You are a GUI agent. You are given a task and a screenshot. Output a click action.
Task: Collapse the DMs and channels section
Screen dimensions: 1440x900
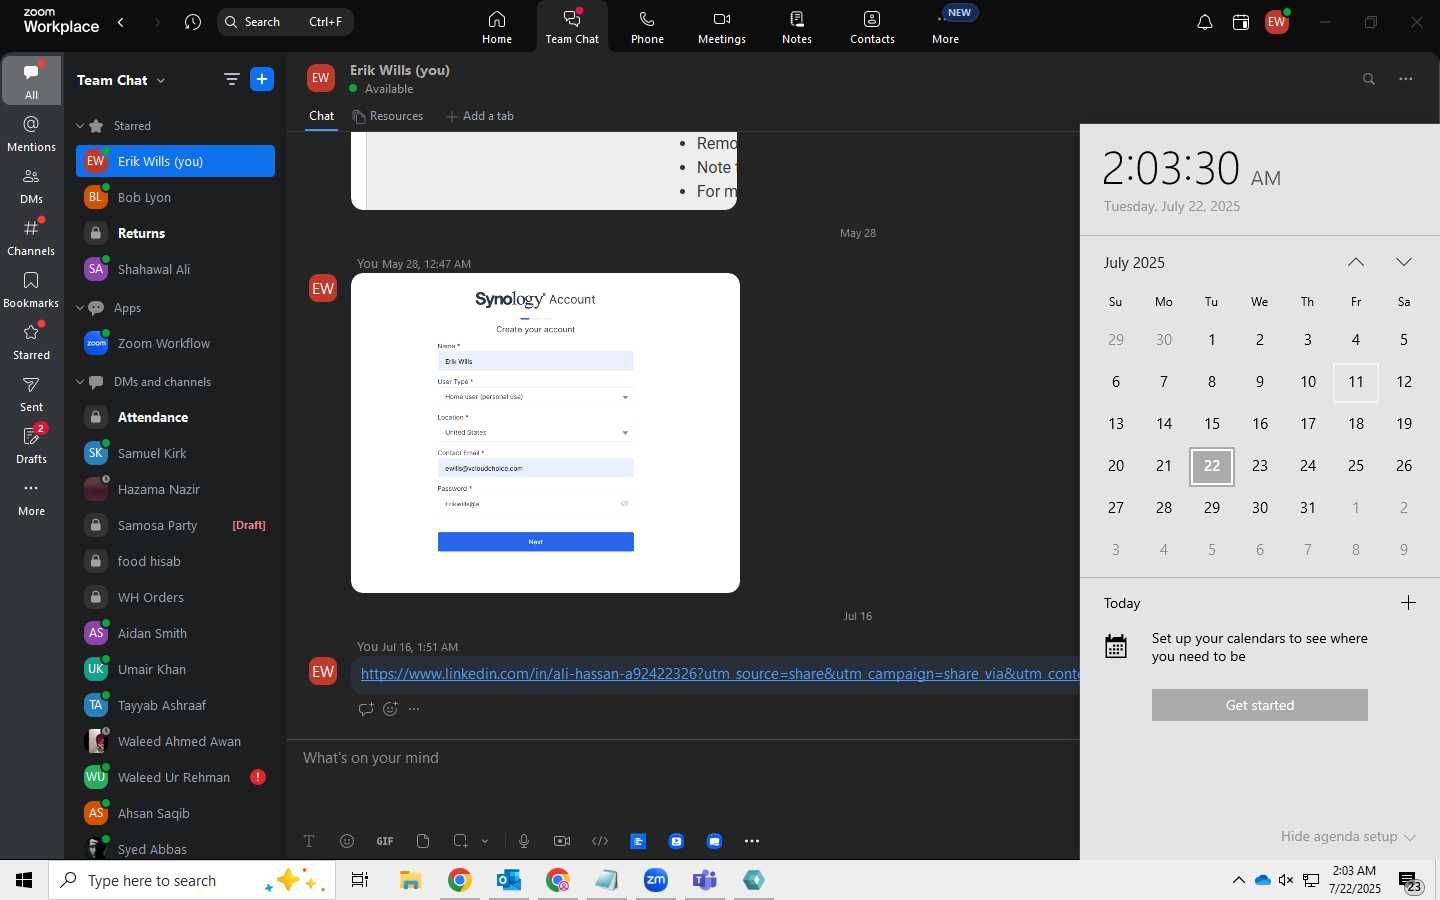pyautogui.click(x=80, y=382)
